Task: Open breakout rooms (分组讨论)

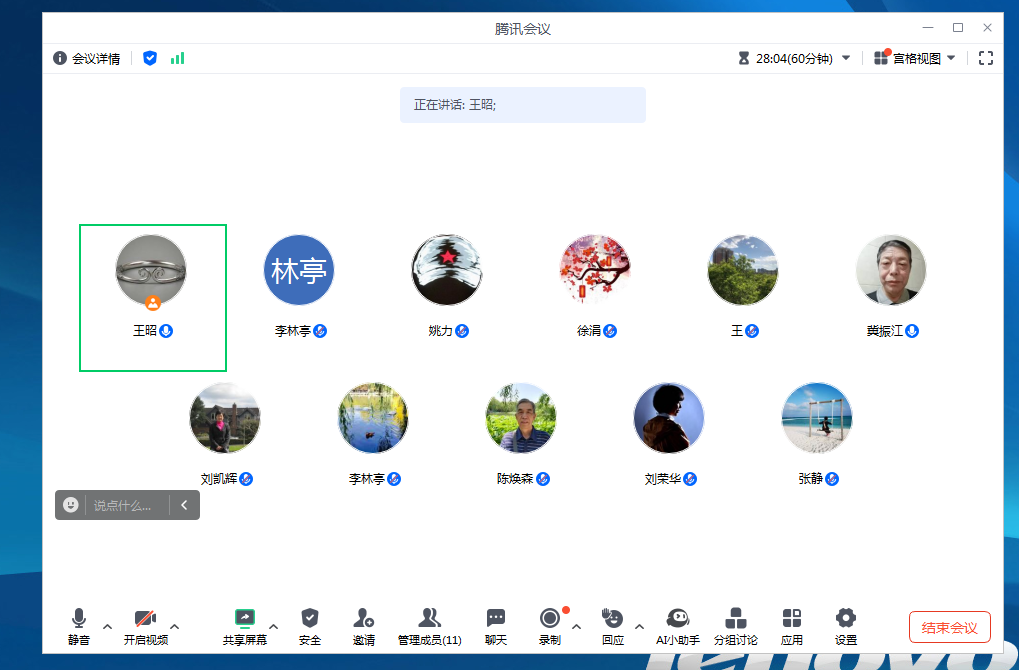Action: pos(735,618)
